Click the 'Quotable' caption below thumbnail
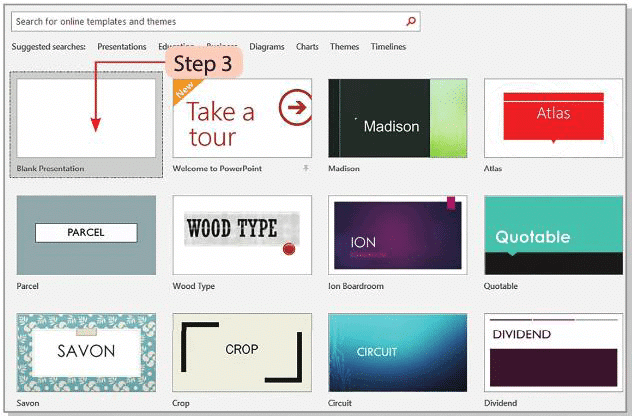This screenshot has height=416, width=632. coord(501,286)
